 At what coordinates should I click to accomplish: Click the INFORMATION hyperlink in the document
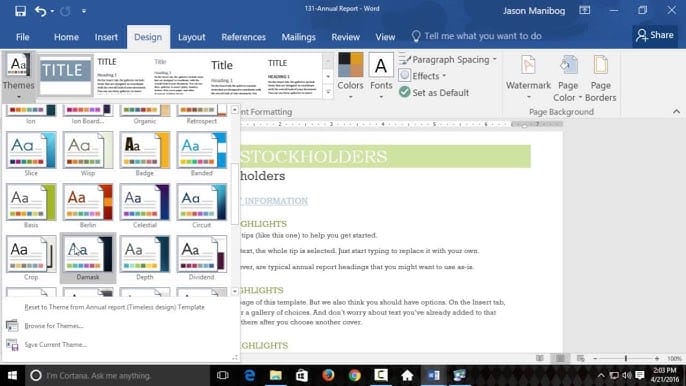pyautogui.click(x=276, y=201)
